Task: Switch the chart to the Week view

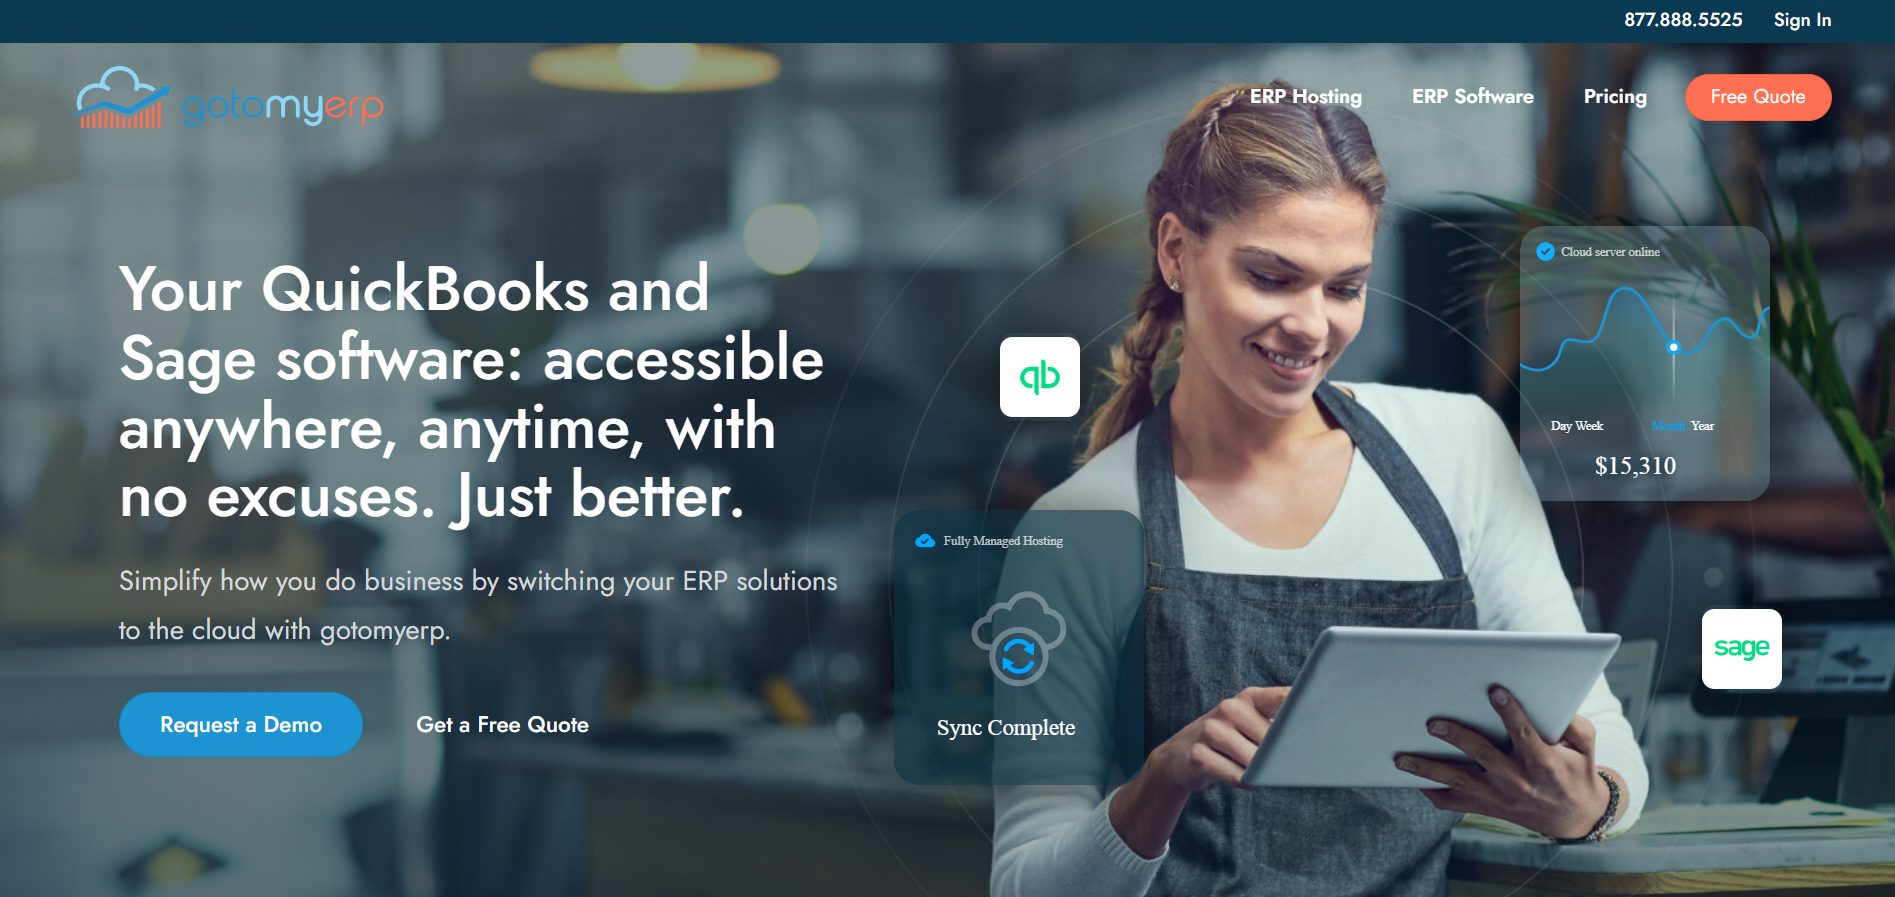Action: click(1589, 426)
